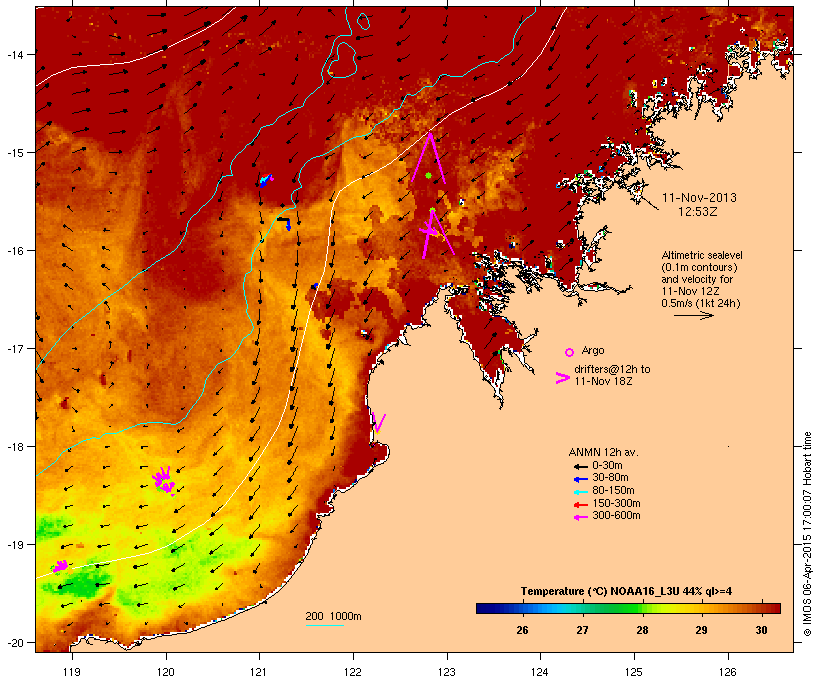Image resolution: width=820 pixels, height=680 pixels.
Task: Click the magenta drifters legend symbol
Action: pos(562,378)
